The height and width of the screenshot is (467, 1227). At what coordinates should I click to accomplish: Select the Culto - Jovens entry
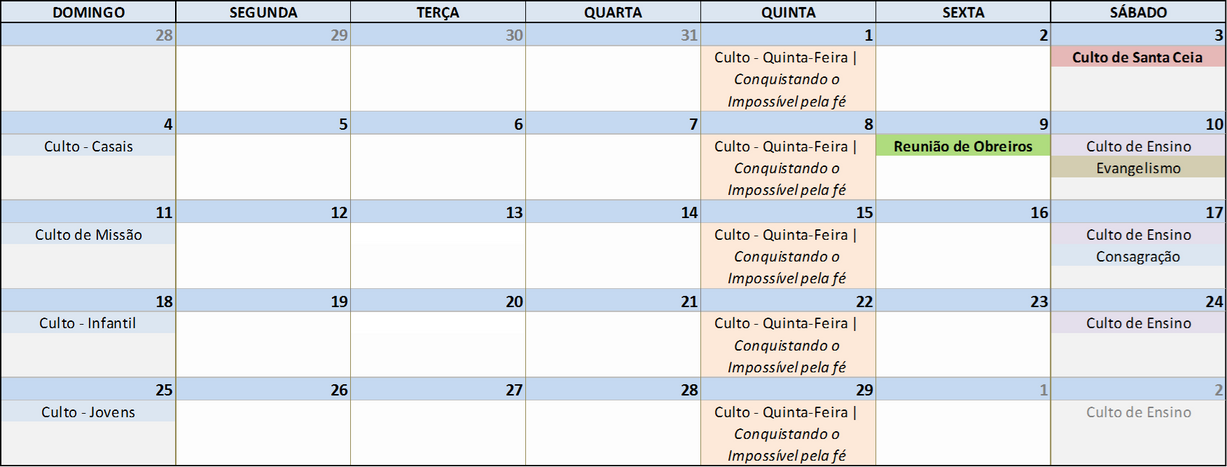(x=88, y=412)
